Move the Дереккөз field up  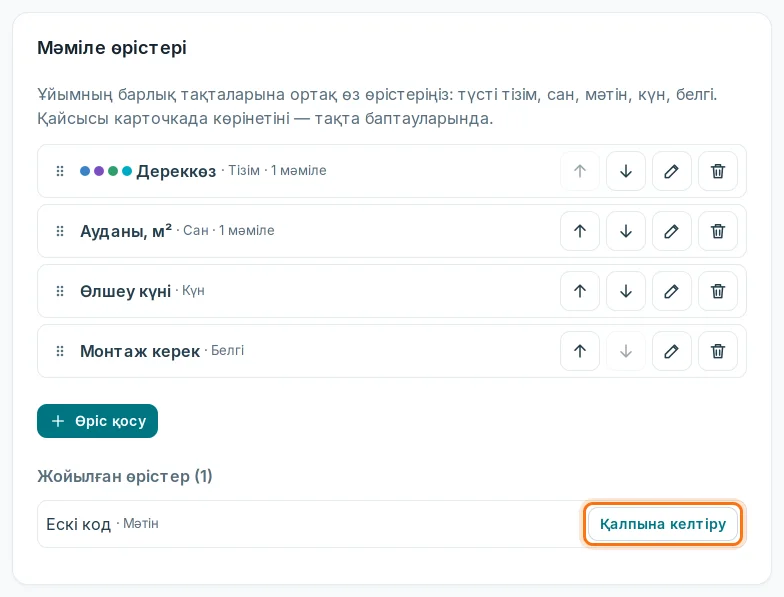coord(580,171)
